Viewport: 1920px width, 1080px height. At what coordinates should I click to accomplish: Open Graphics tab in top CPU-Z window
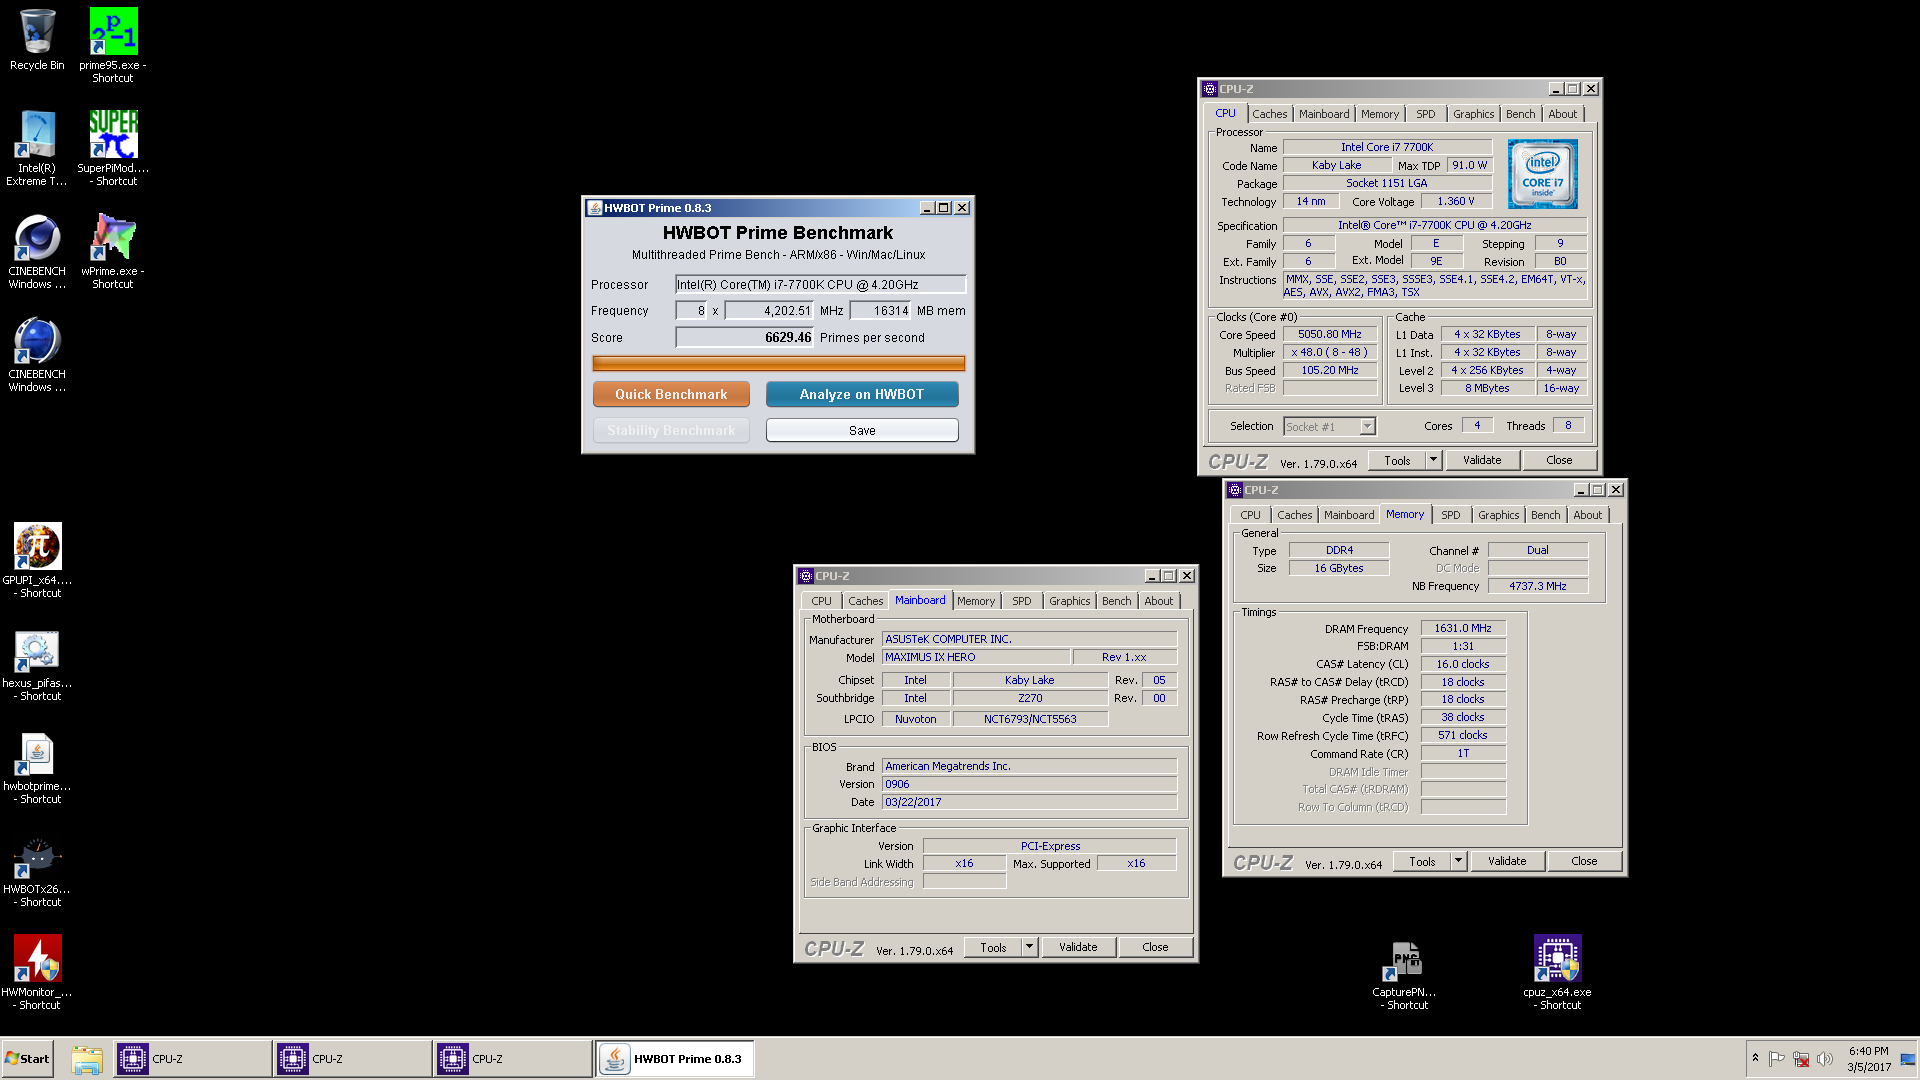tap(1473, 114)
